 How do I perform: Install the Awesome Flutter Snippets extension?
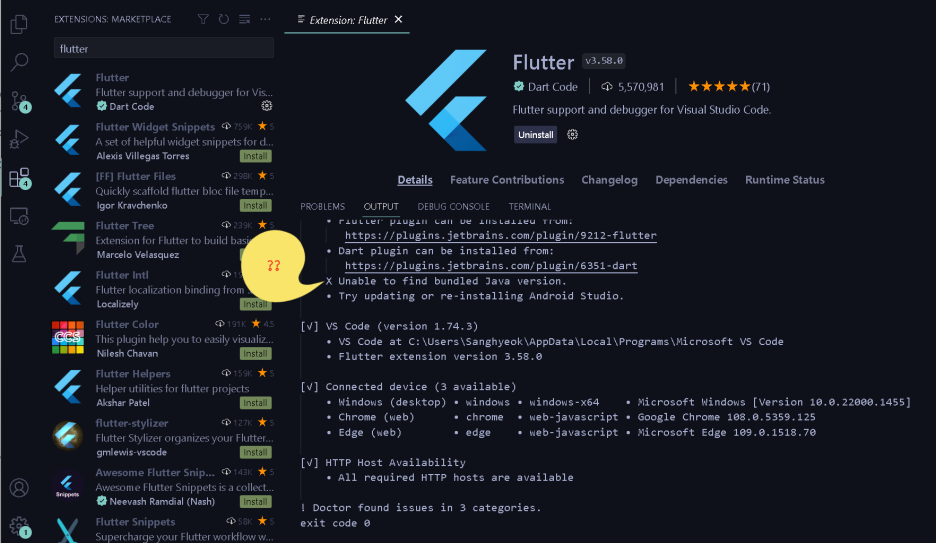point(255,502)
